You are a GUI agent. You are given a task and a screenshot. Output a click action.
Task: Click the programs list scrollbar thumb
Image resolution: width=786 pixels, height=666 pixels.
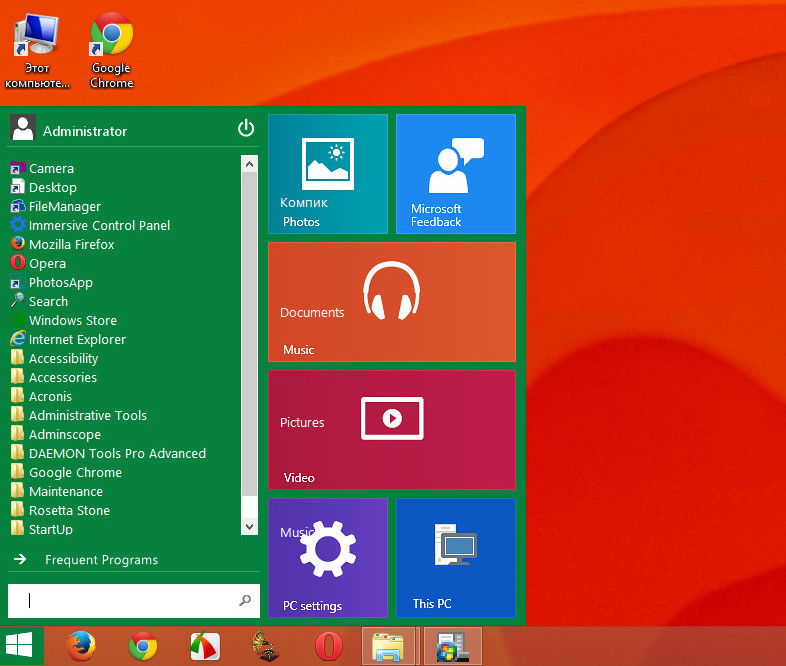tap(250, 335)
